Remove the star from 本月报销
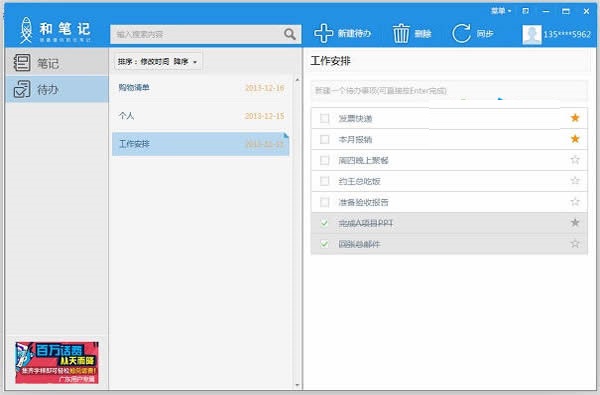 click(575, 139)
